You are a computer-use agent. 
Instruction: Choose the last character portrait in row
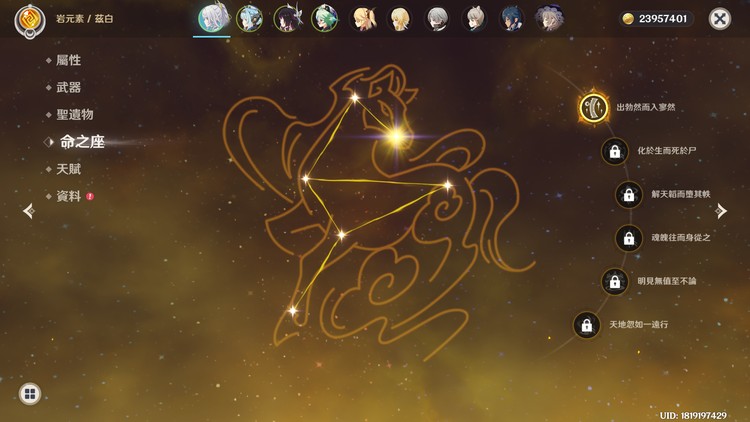[549, 18]
